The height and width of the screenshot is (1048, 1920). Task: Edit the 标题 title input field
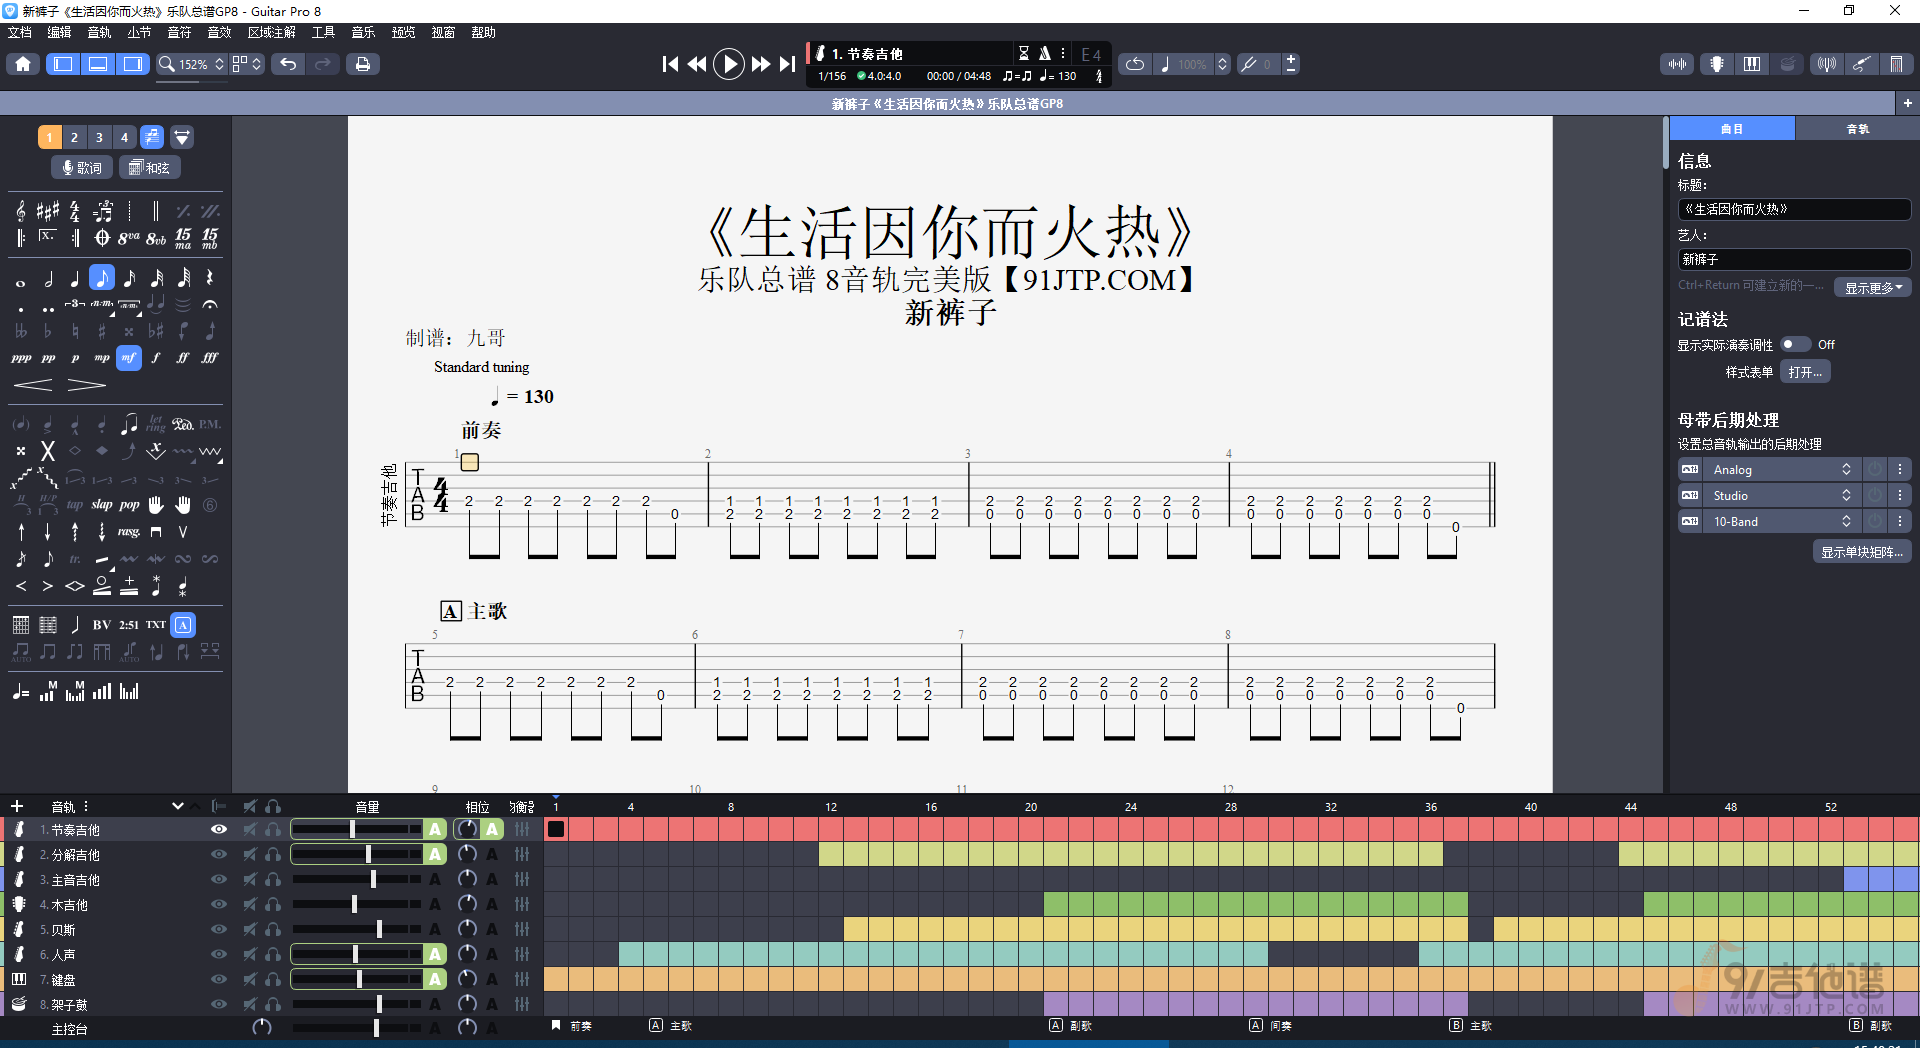[1794, 209]
